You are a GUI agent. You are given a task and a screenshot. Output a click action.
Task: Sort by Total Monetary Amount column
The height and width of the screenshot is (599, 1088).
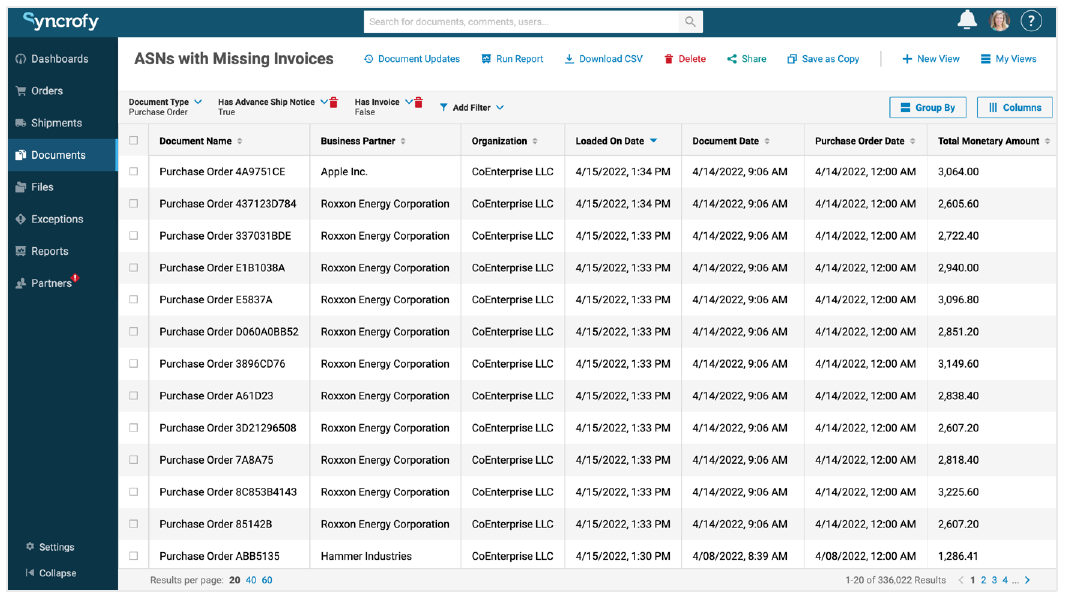click(x=1047, y=141)
